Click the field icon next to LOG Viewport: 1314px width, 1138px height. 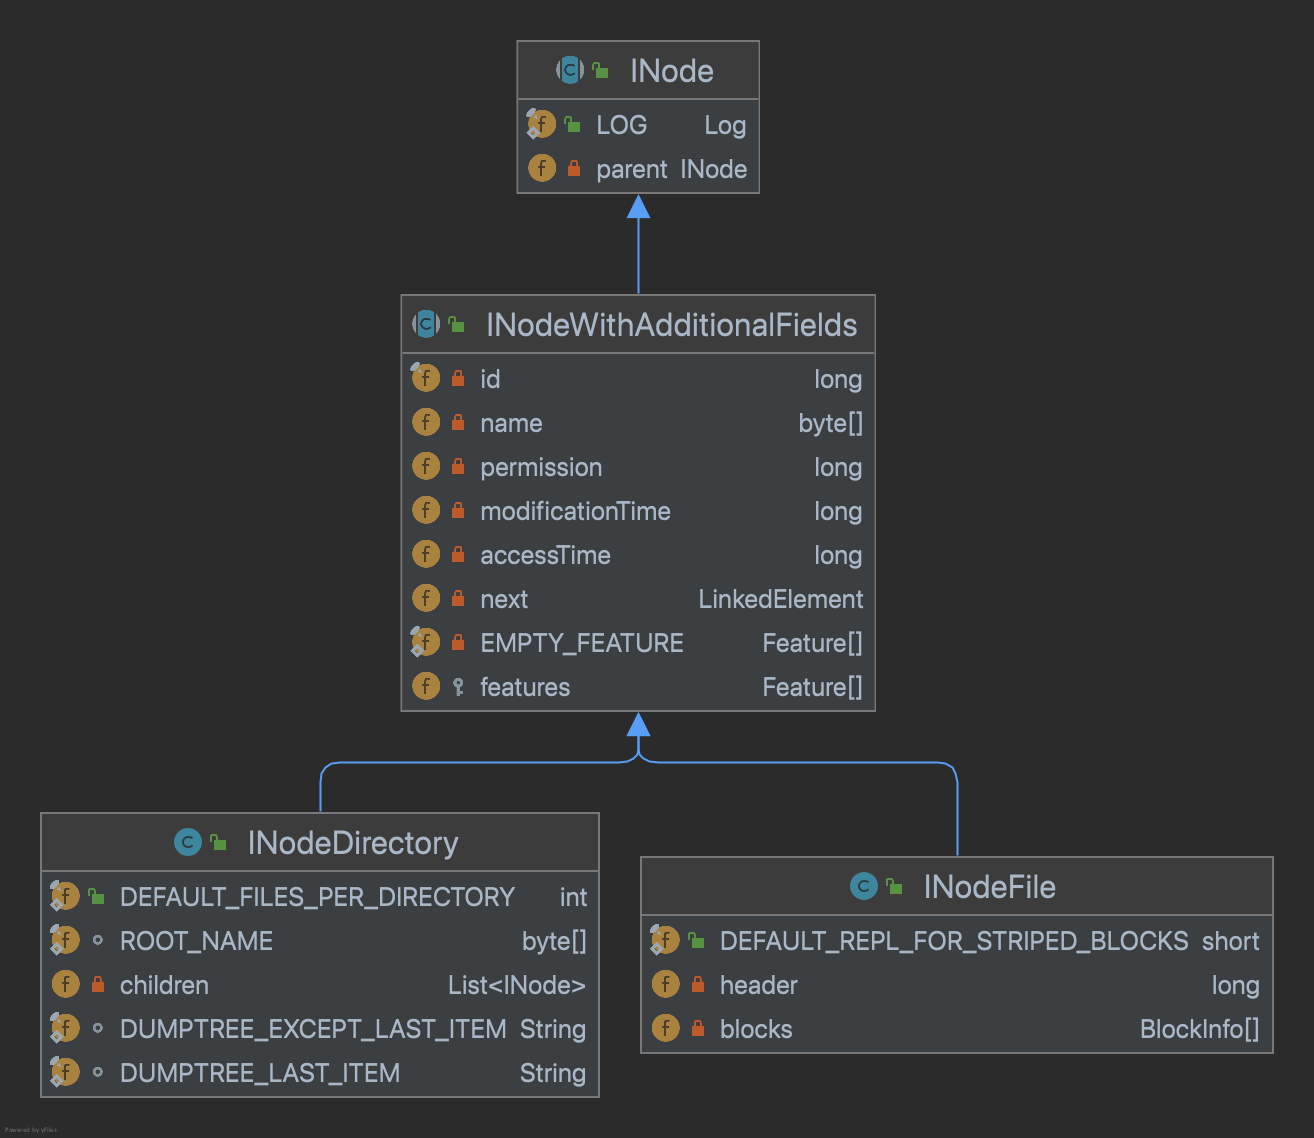point(541,124)
